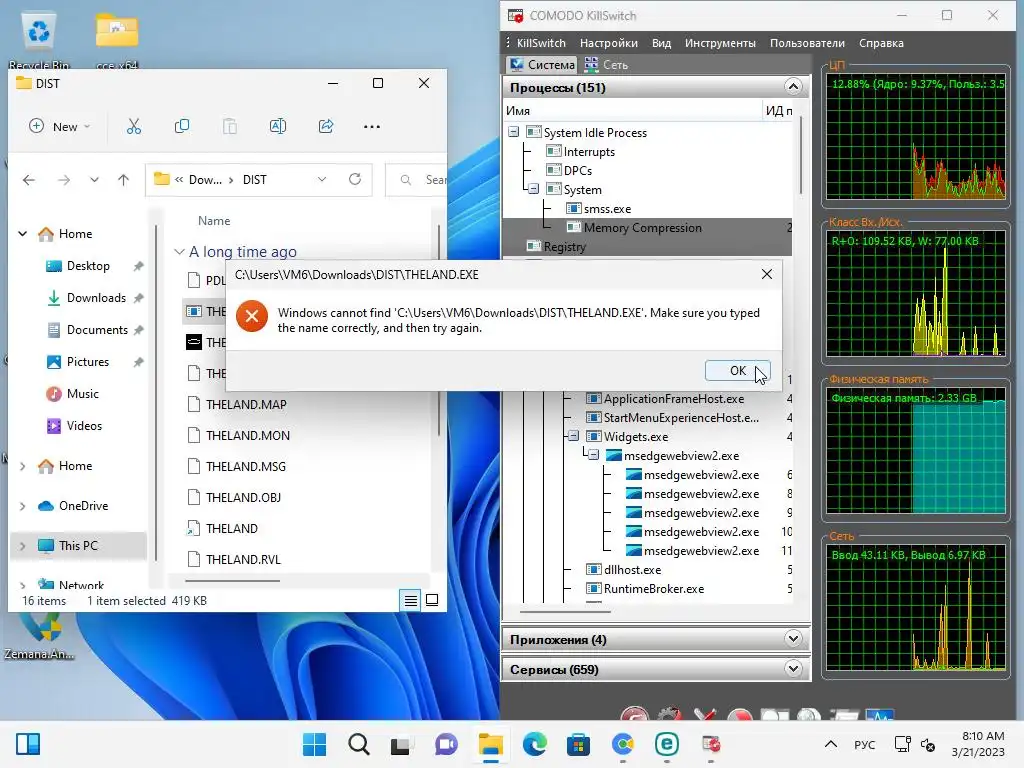Switch Explorer to large thumbnails view
Screen dimensions: 1024x768
432,600
